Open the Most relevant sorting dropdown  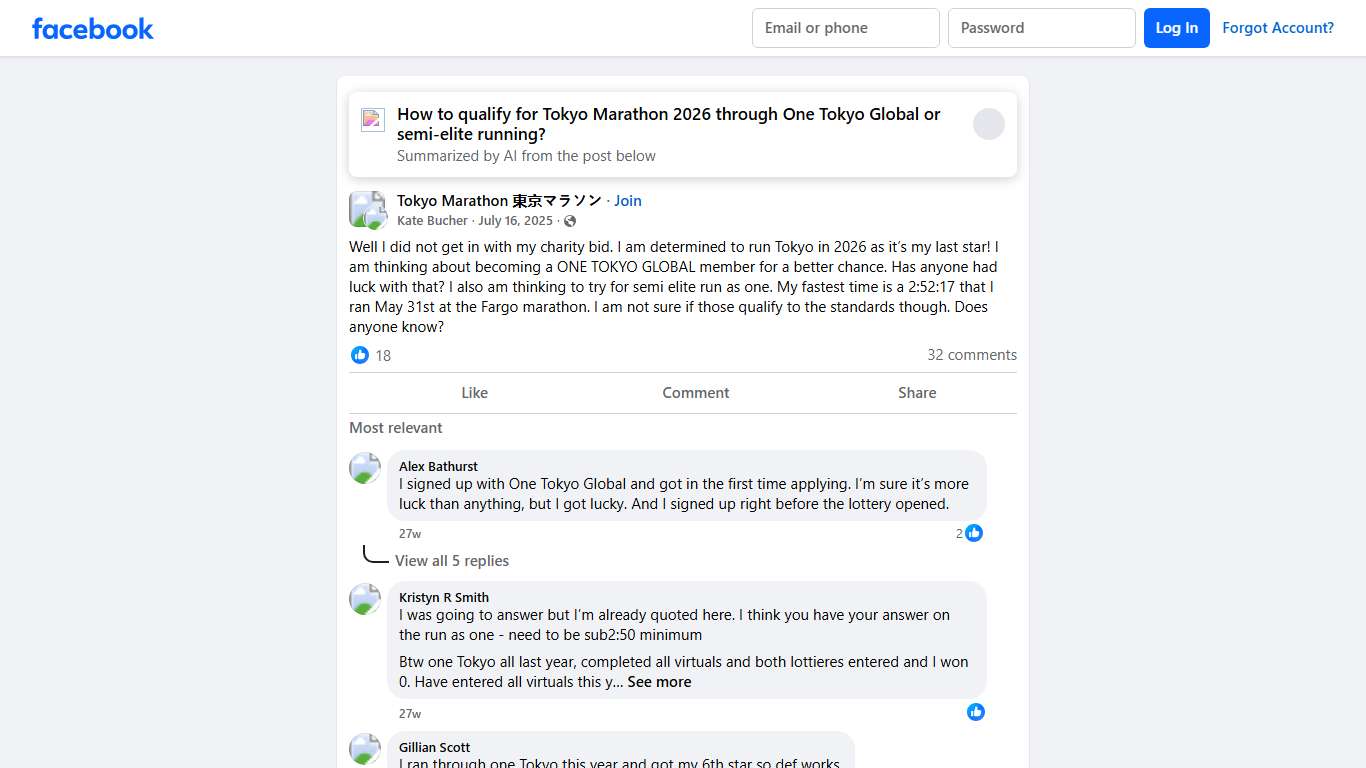tap(395, 427)
